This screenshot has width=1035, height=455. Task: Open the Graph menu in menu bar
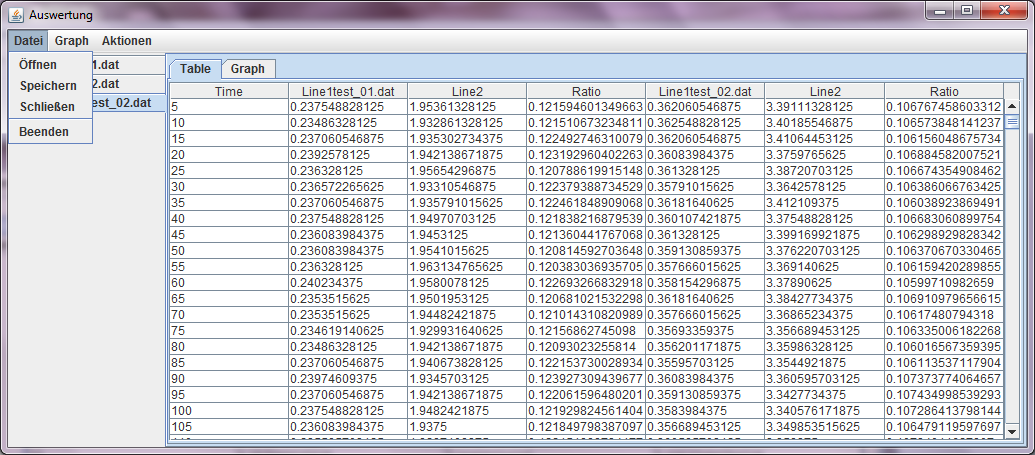[x=72, y=41]
